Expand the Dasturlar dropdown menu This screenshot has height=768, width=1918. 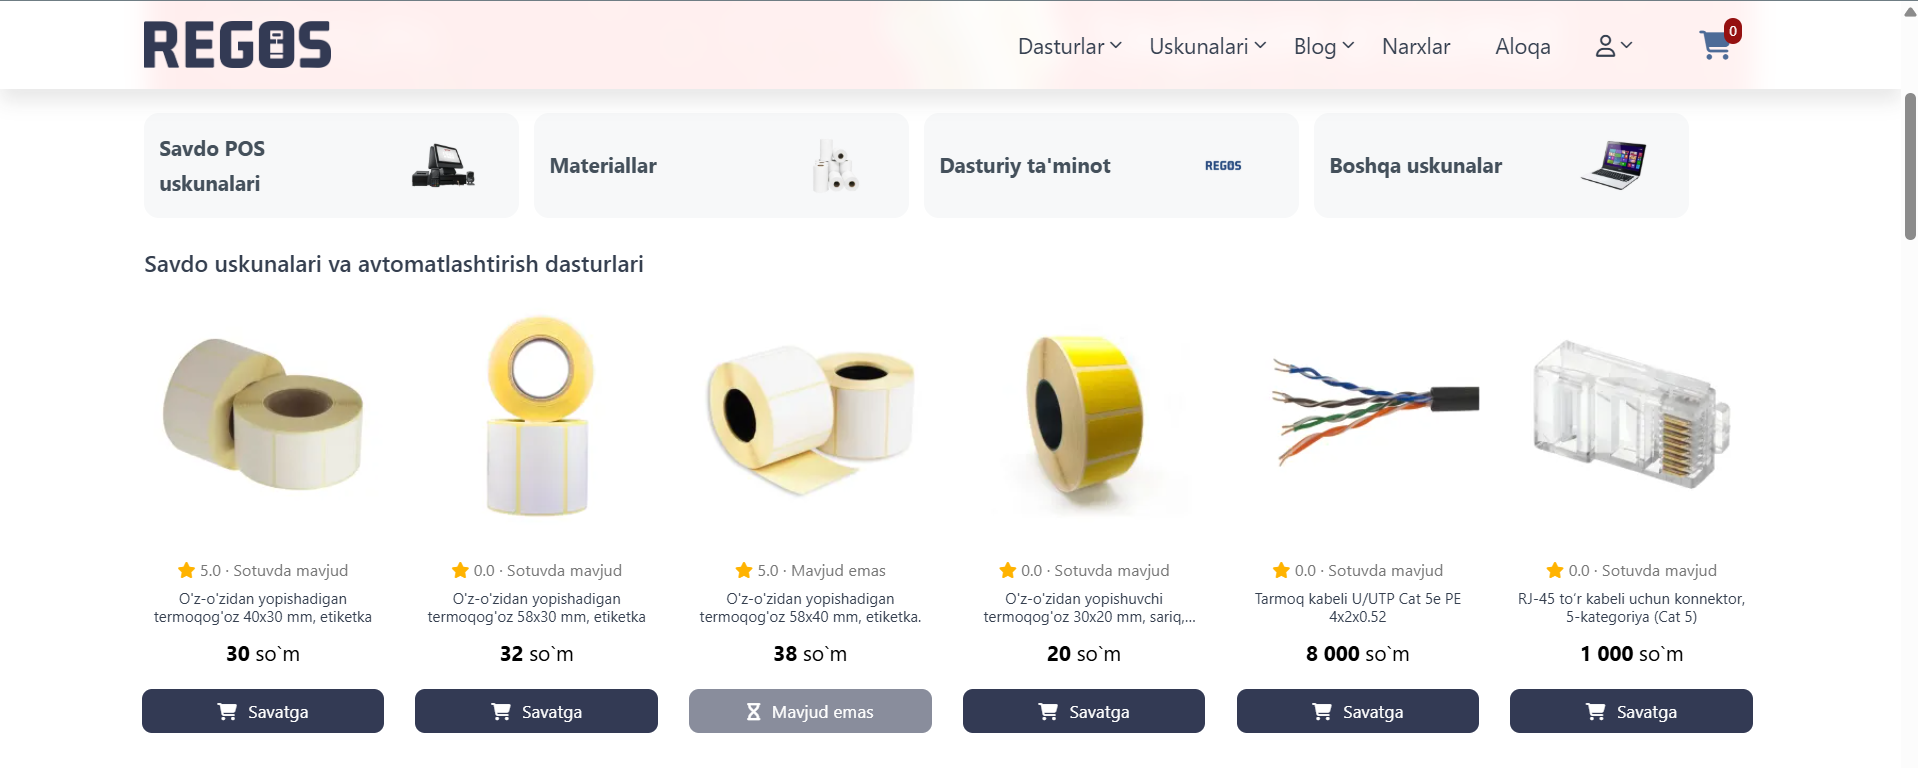point(1069,46)
